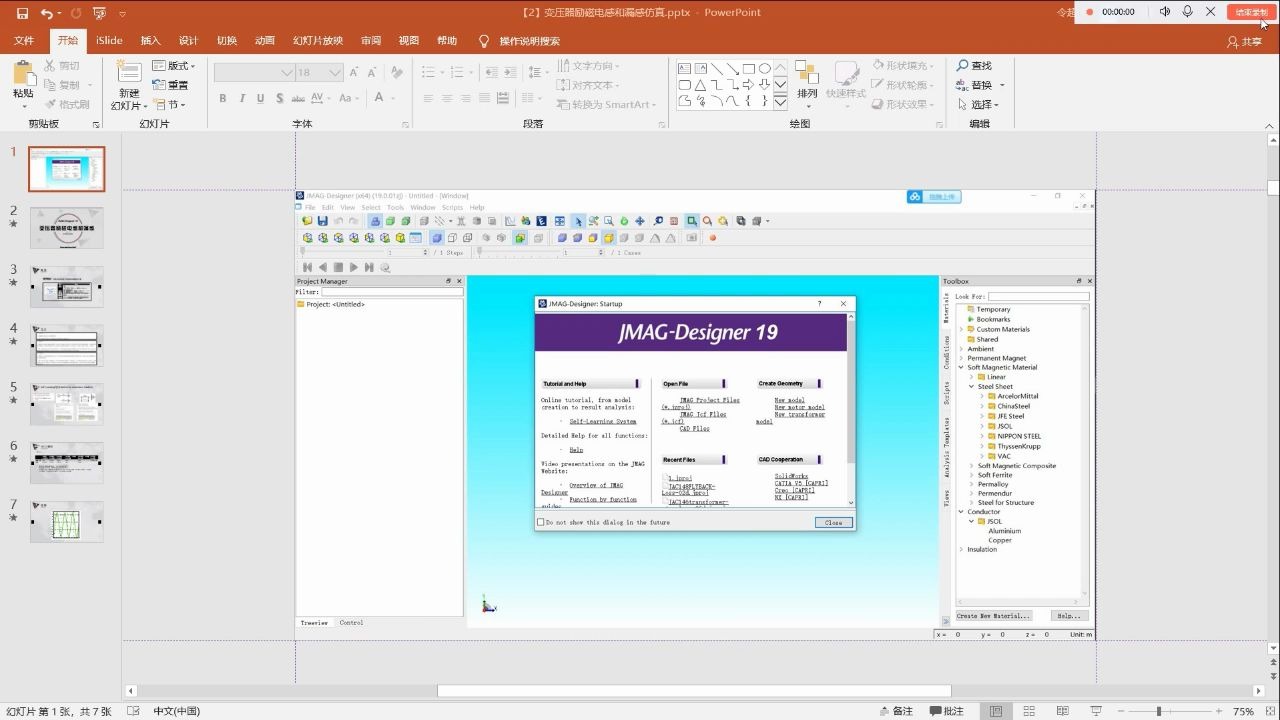This screenshot has height=720, width=1280.
Task: Click the Share (共享) button
Action: (1245, 42)
